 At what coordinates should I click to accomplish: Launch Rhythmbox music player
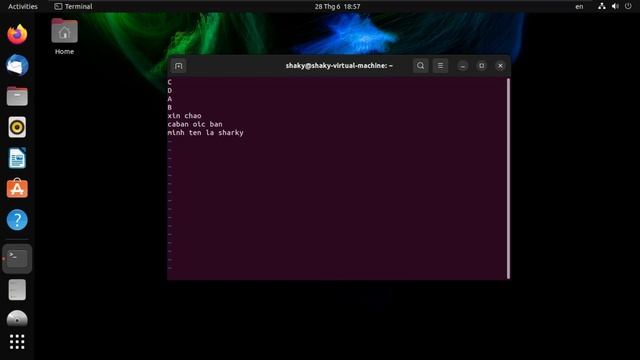pyautogui.click(x=17, y=127)
